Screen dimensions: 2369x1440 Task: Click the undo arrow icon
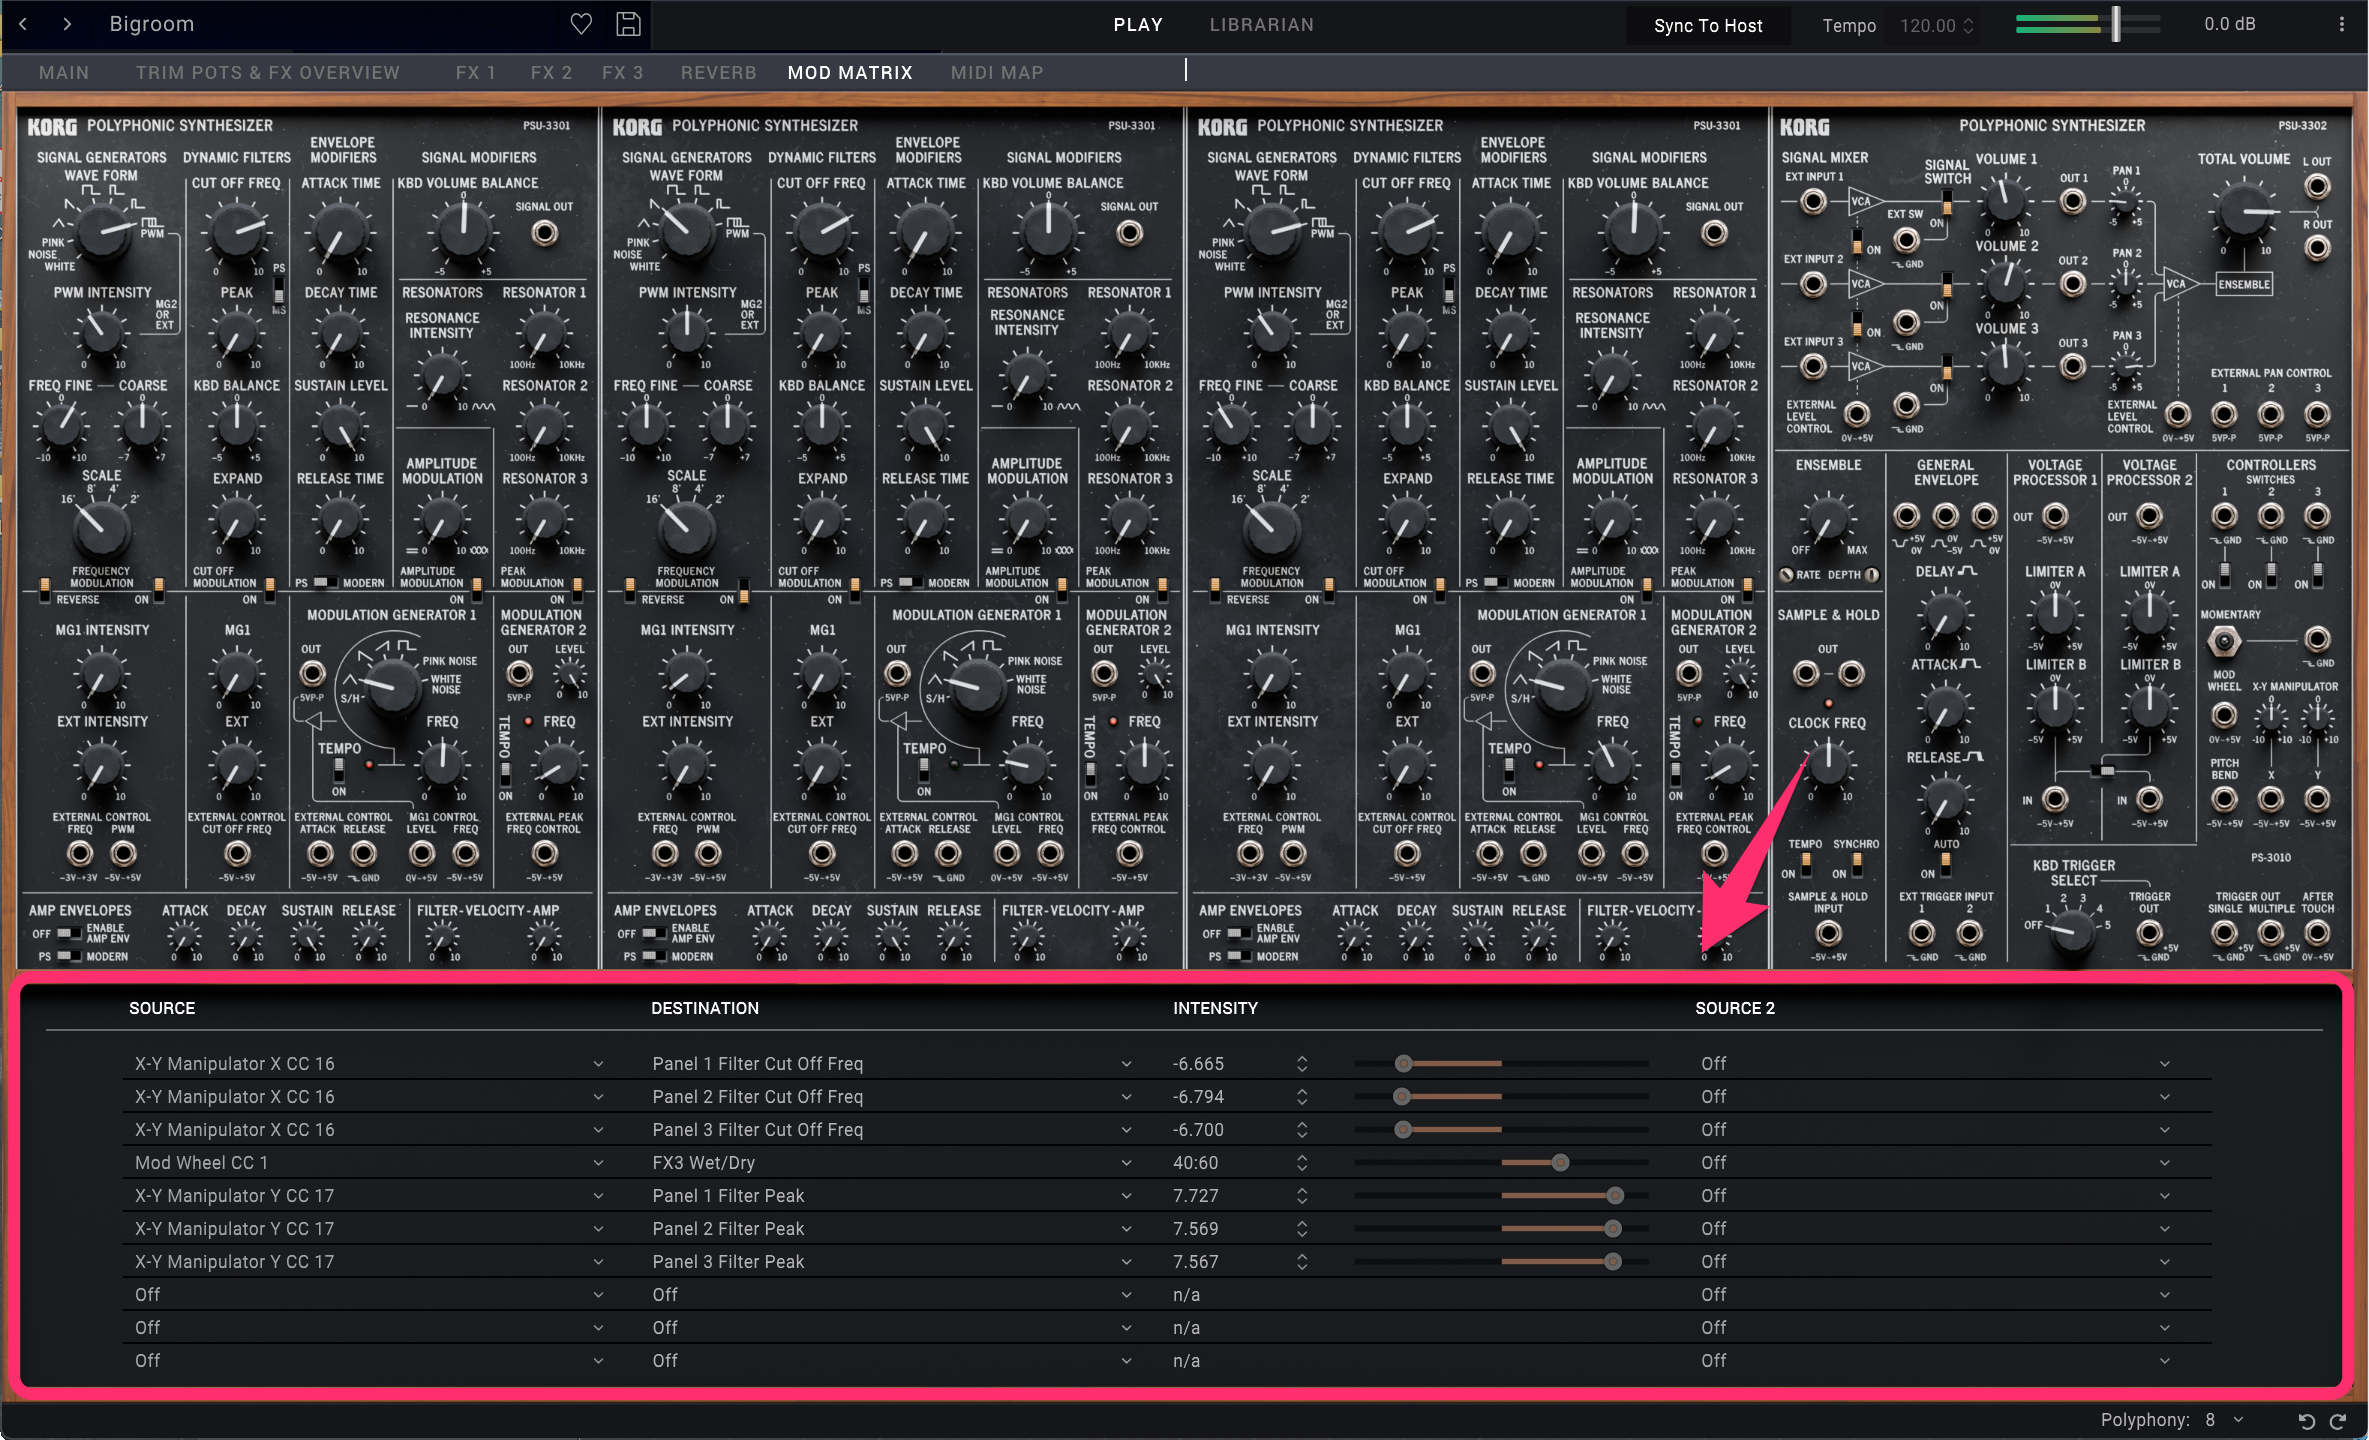(2306, 1421)
